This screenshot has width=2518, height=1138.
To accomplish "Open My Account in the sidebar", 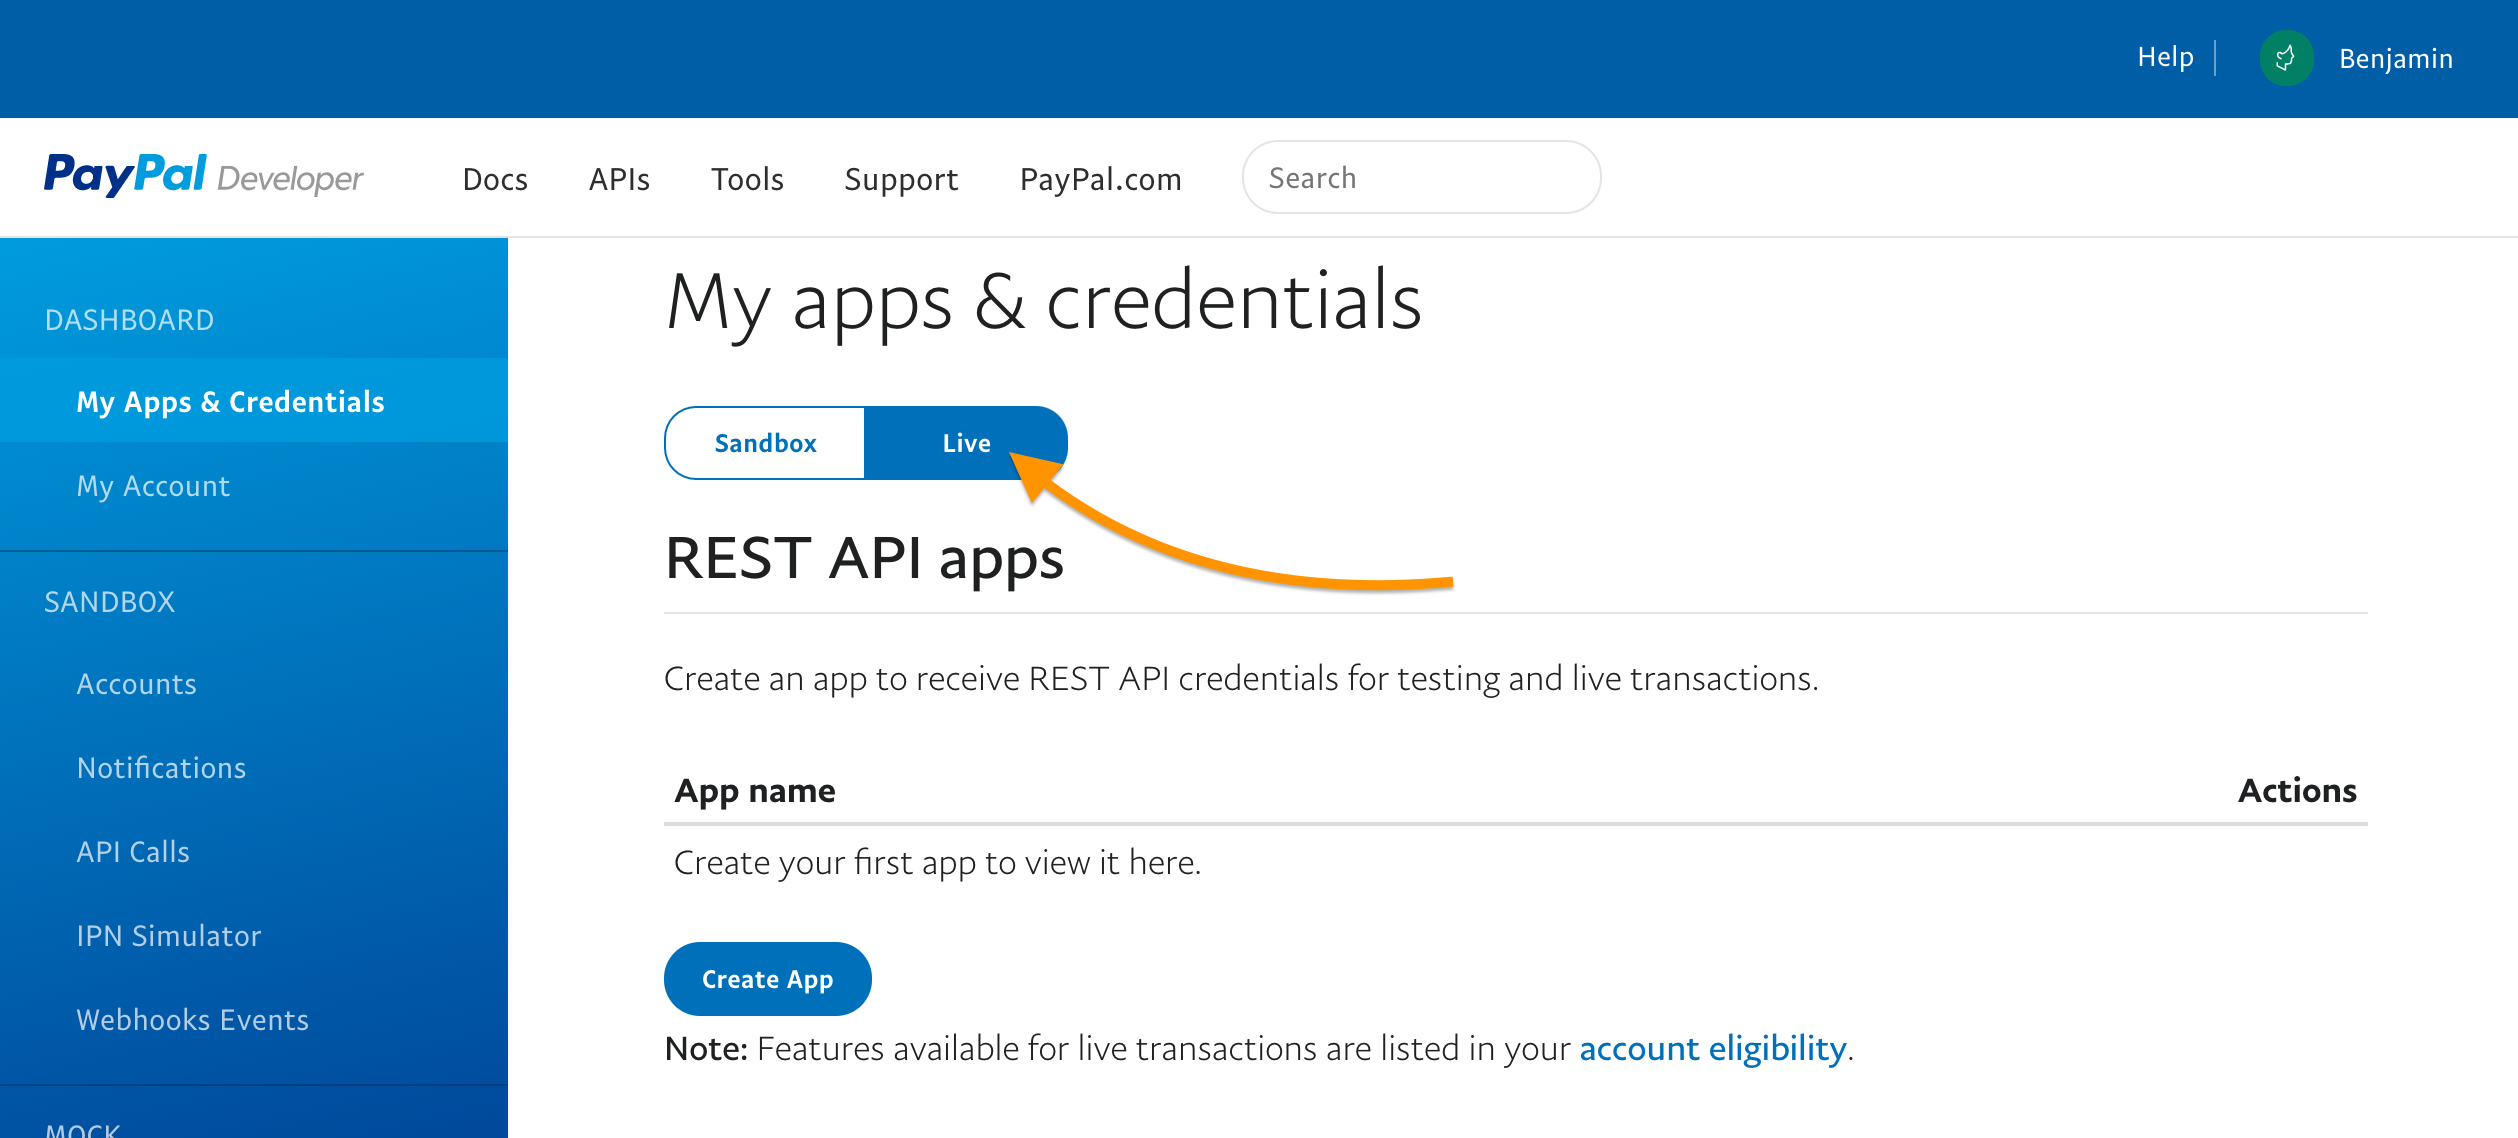I will point(153,485).
